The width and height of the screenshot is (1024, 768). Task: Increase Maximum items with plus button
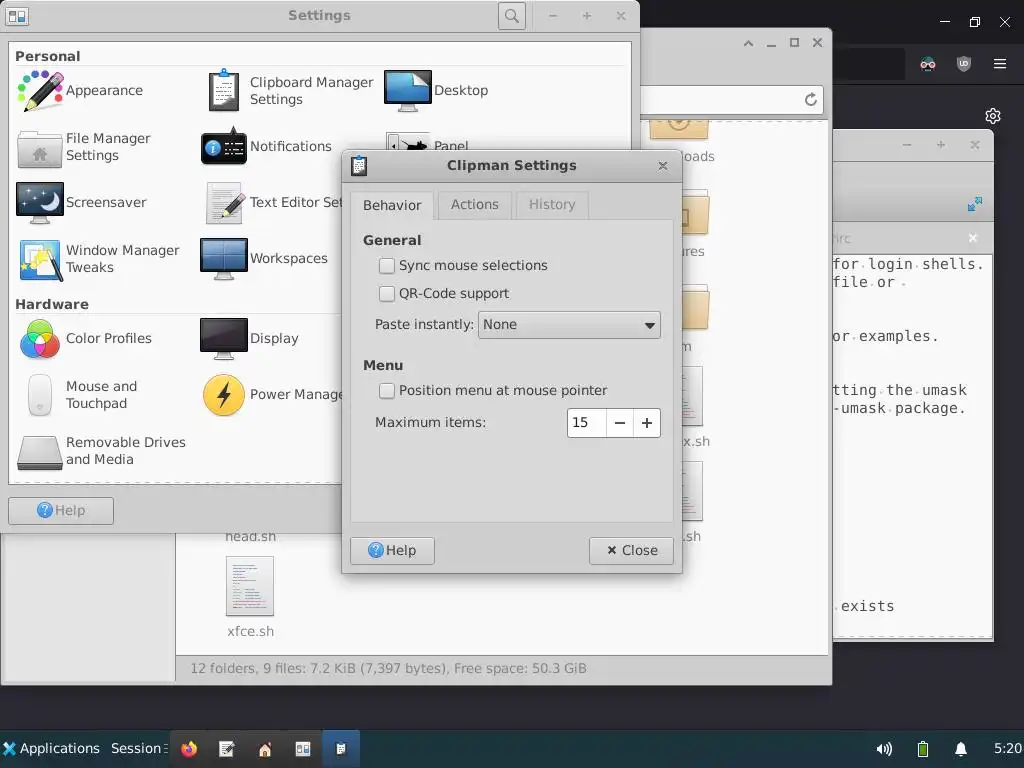[647, 423]
